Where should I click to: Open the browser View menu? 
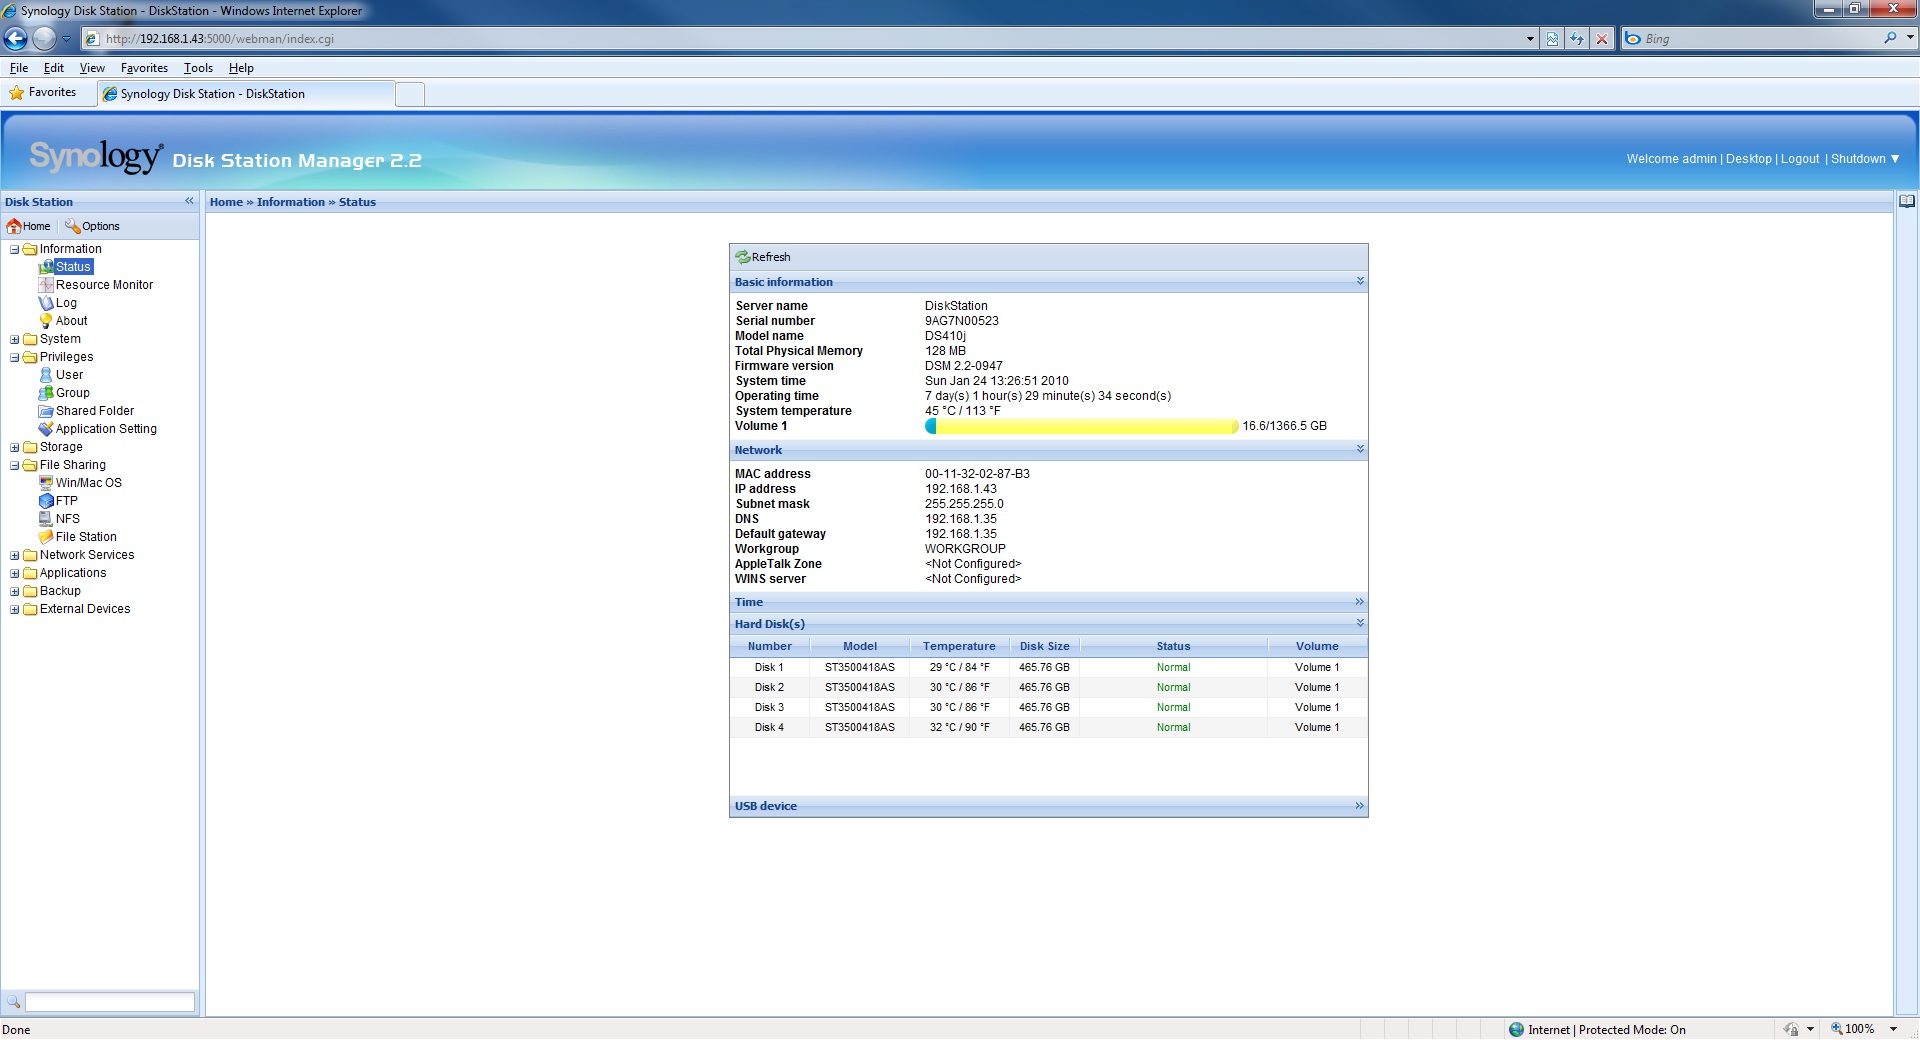click(x=92, y=68)
